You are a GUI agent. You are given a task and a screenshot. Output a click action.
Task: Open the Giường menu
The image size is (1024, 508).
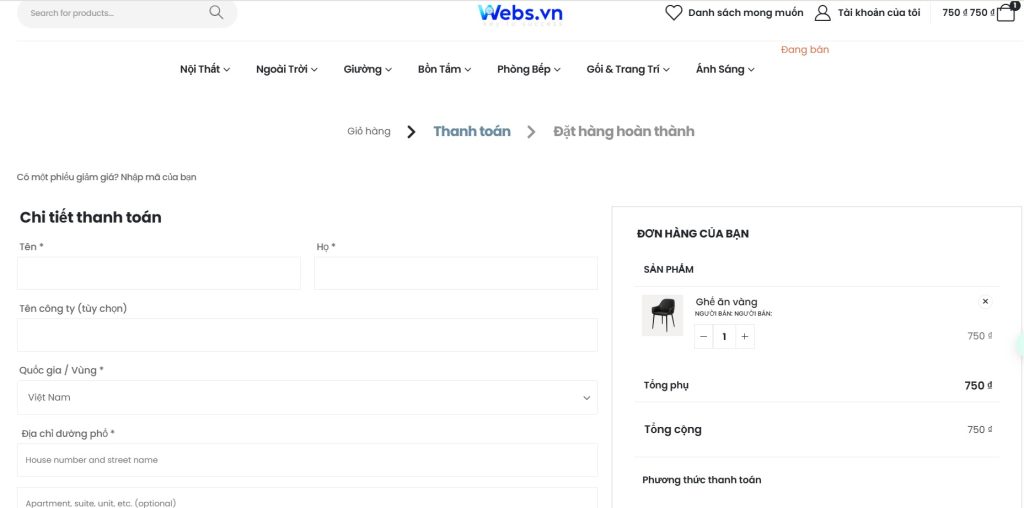point(367,69)
